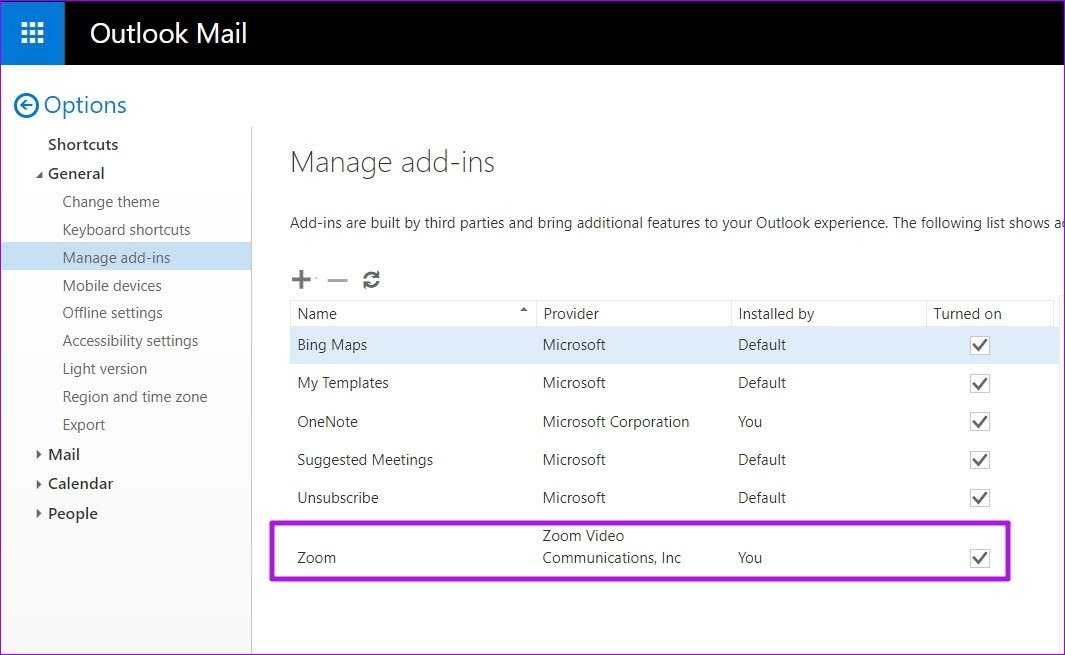Refresh the add-ins list
Image resolution: width=1065 pixels, height=655 pixels.
(x=371, y=280)
